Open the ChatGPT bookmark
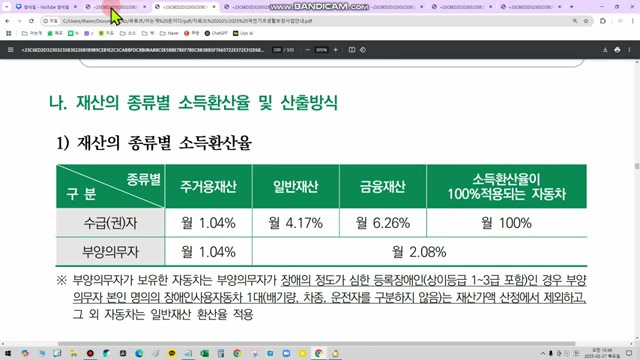Viewport: 640px width, 360px height. point(216,33)
